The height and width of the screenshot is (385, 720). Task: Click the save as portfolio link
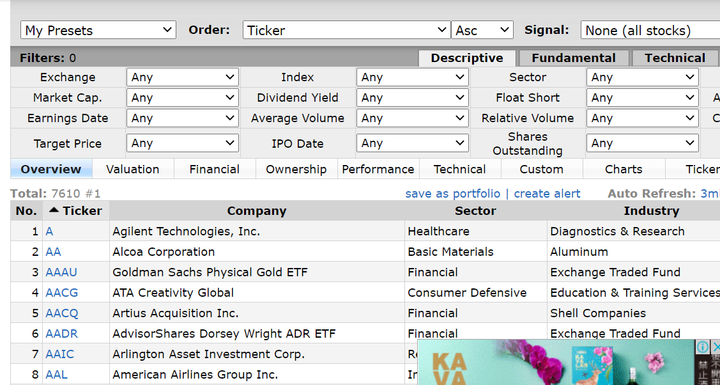pyautogui.click(x=453, y=193)
